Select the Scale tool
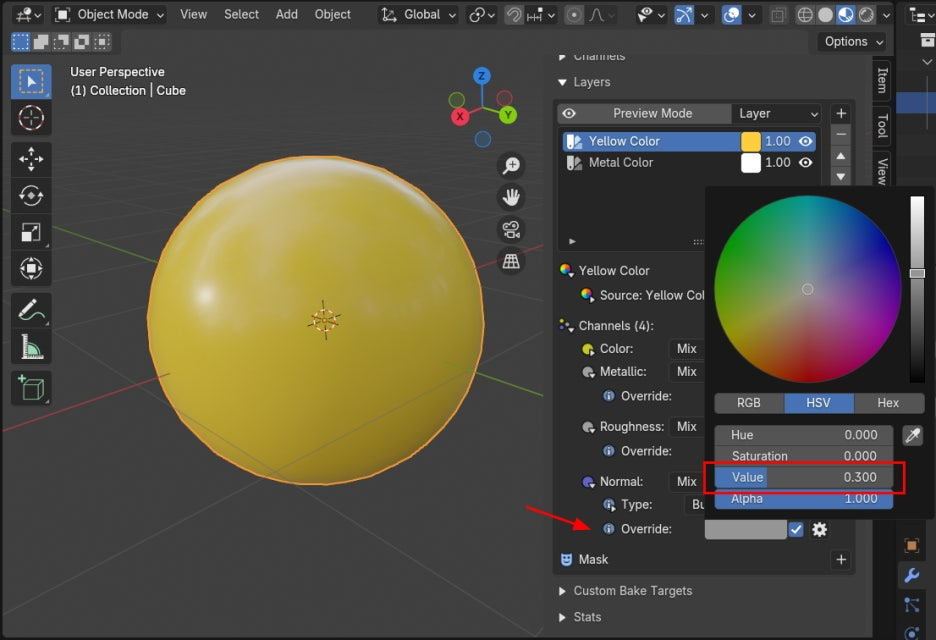The image size is (936, 640). pyautogui.click(x=31, y=232)
